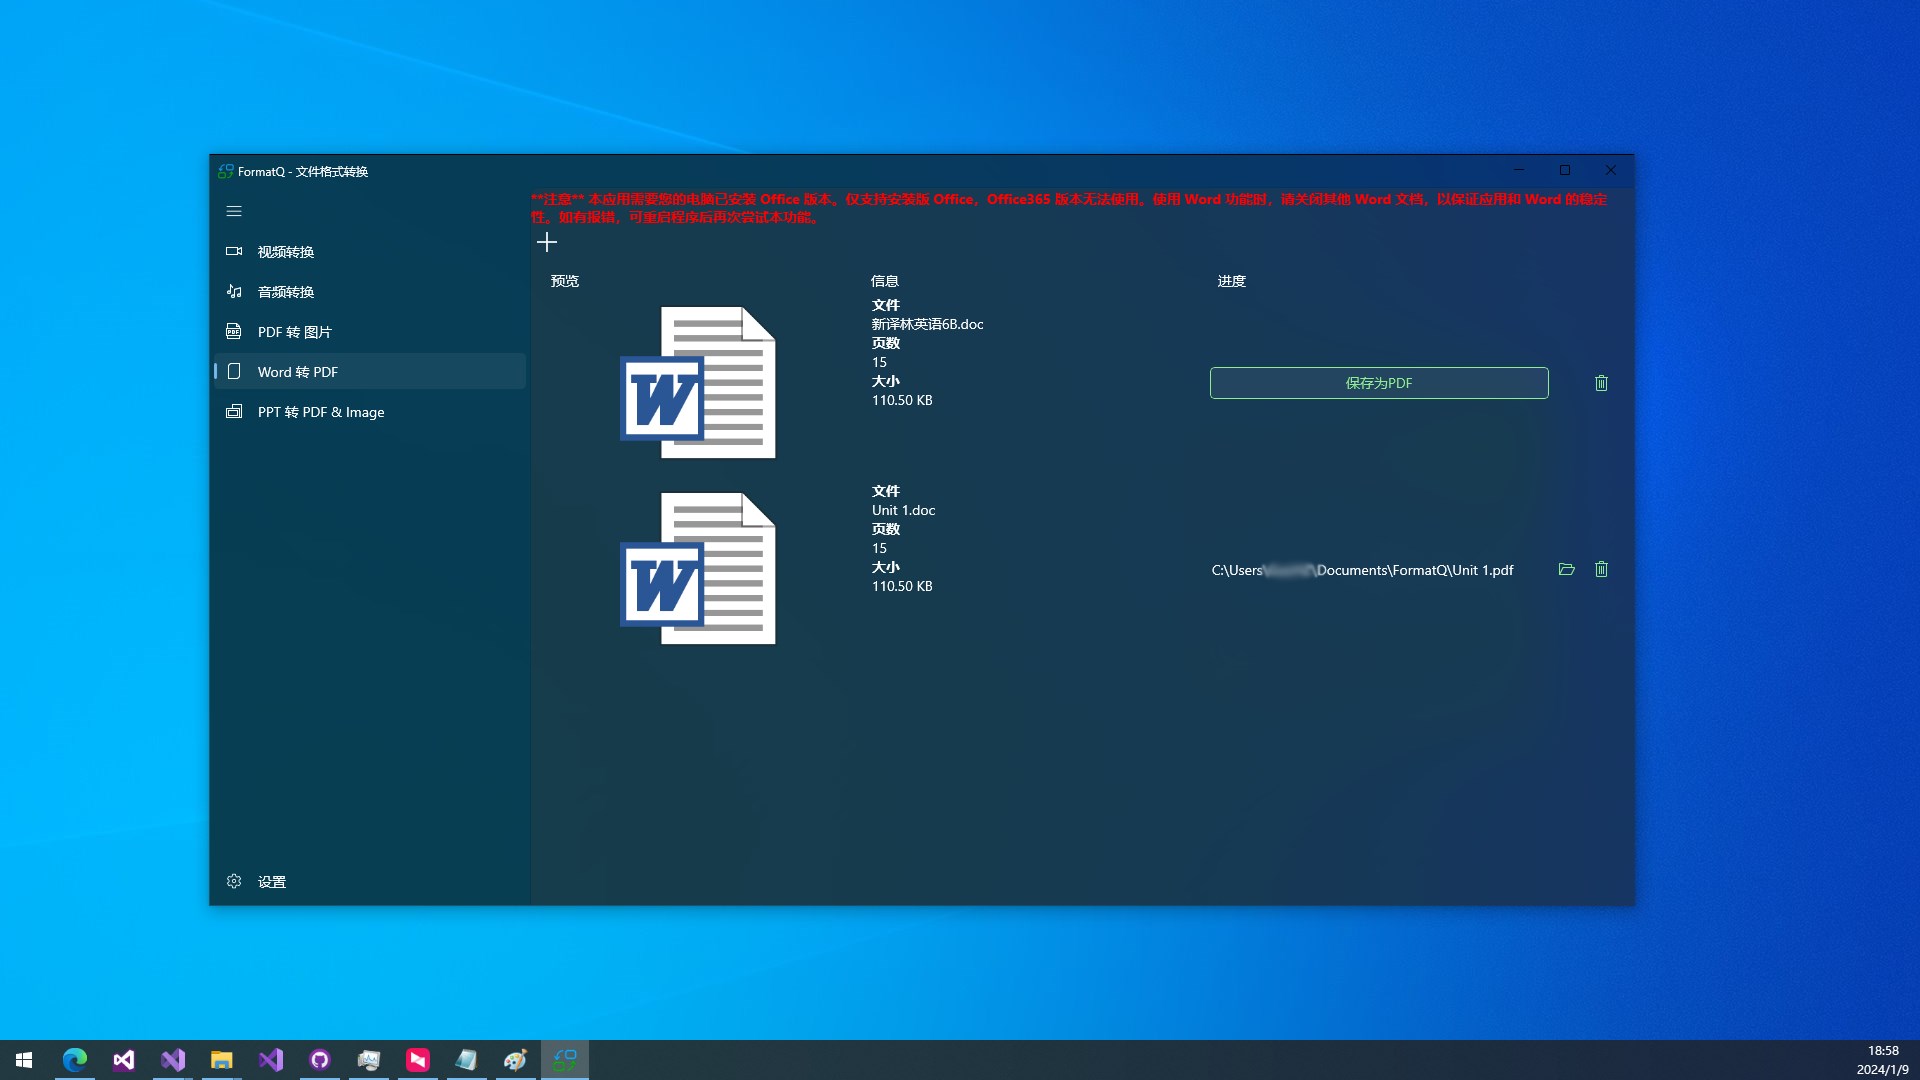The height and width of the screenshot is (1080, 1920).
Task: Click the 保存为PDF button
Action: [x=1378, y=383]
